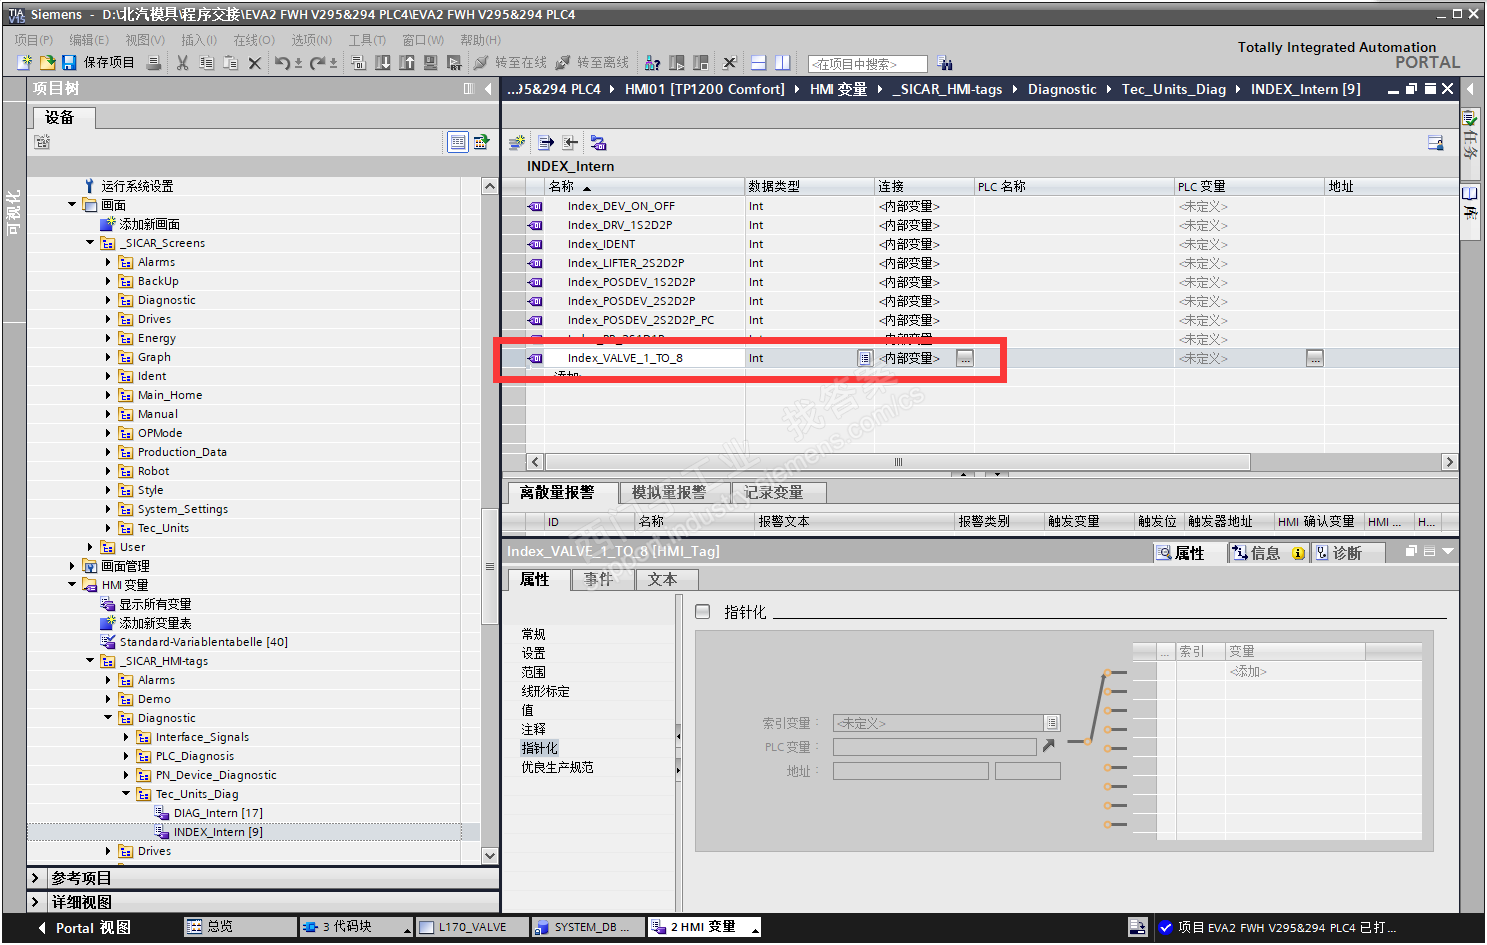
Task: Click the tag table horizontal scrollbar
Action: (897, 462)
